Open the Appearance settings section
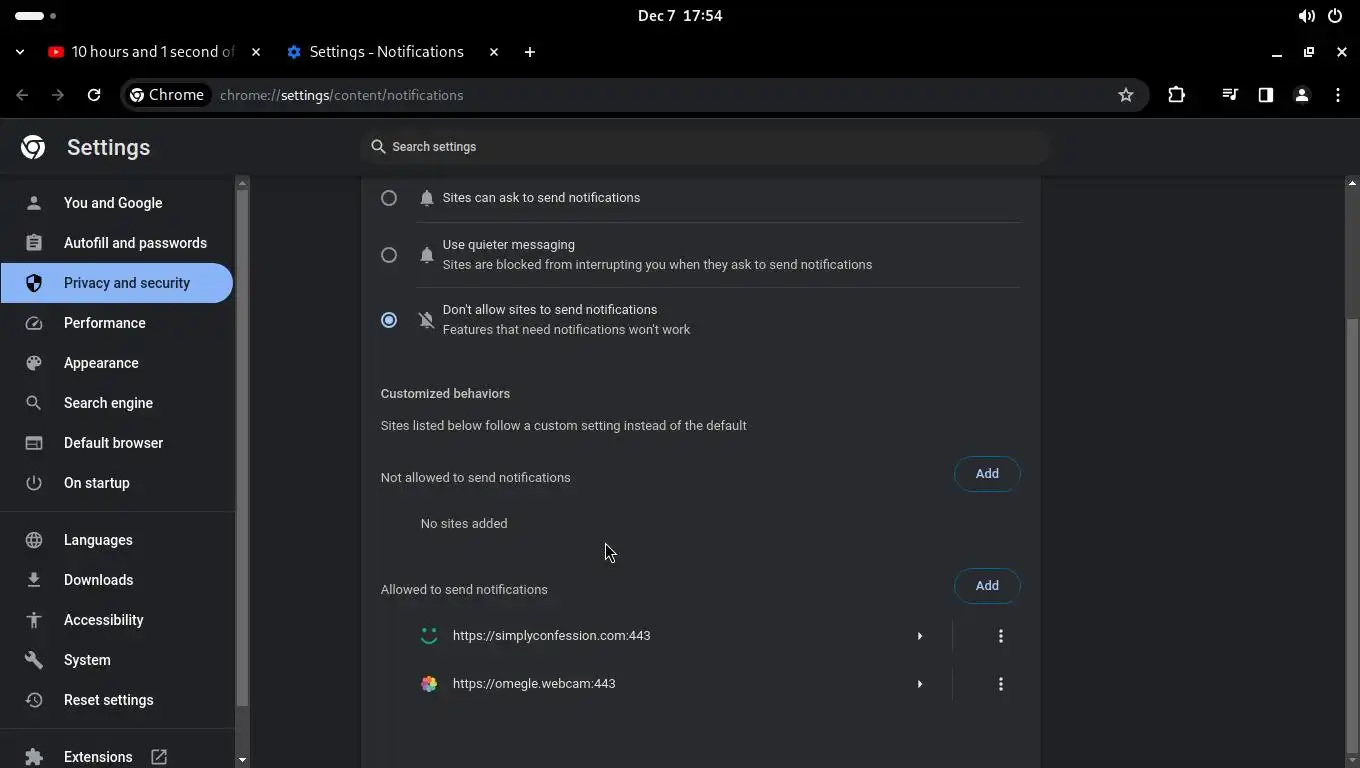1360x768 pixels. point(101,363)
